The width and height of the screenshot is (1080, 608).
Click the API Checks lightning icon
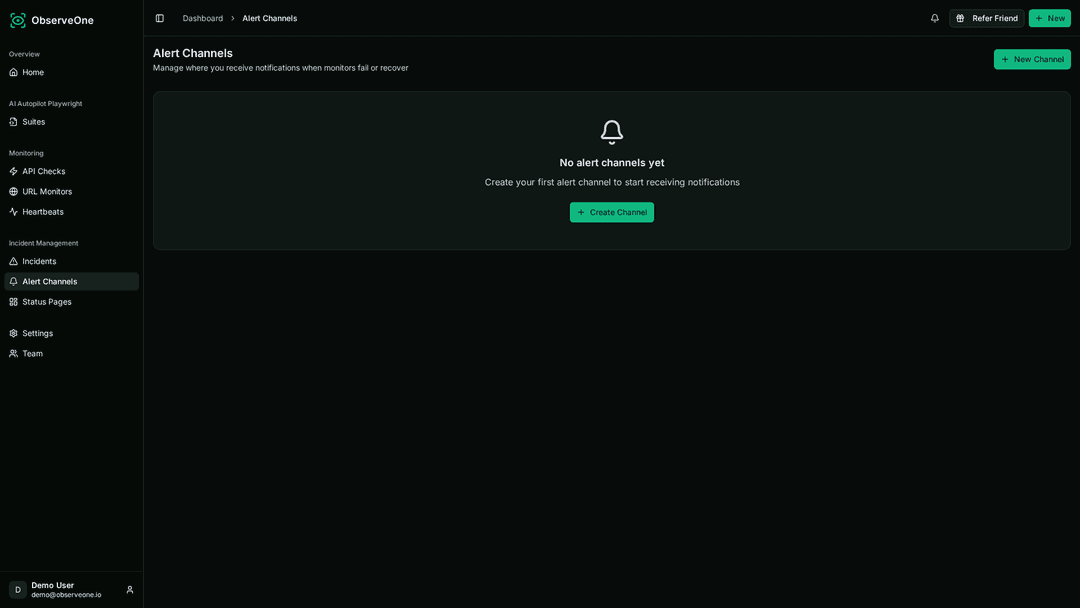click(x=13, y=171)
